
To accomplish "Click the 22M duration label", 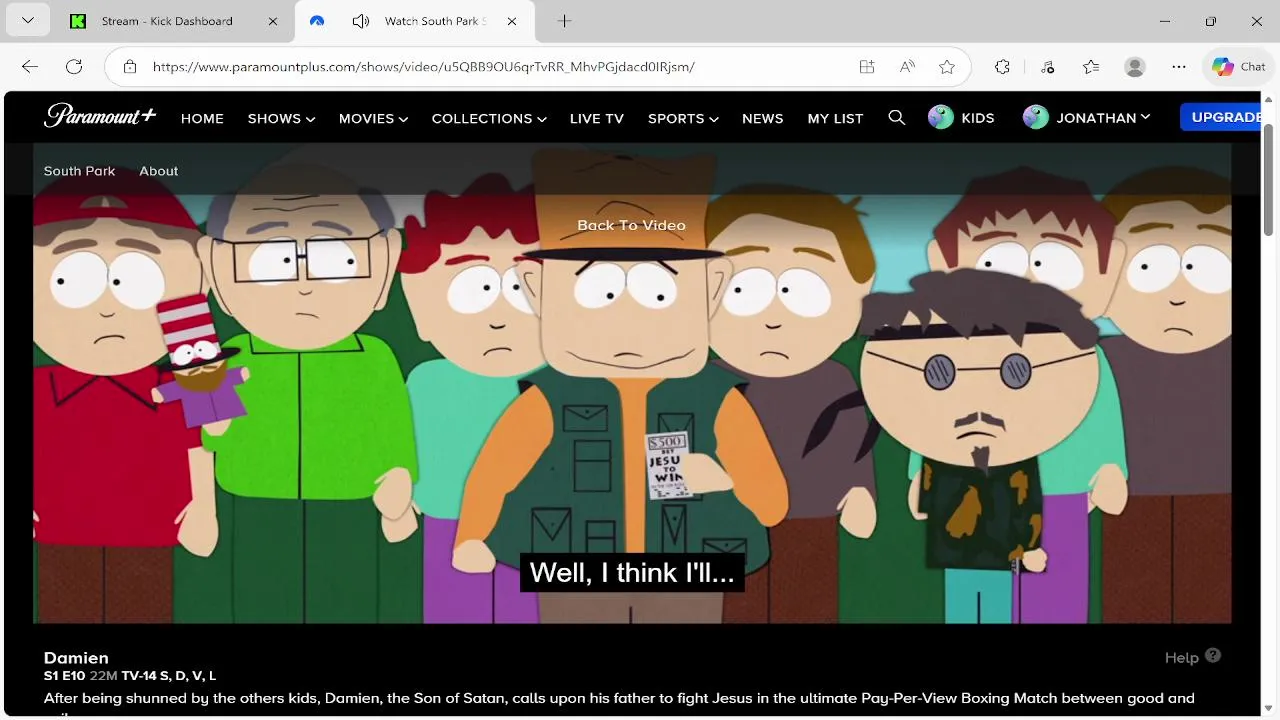I will pos(104,676).
